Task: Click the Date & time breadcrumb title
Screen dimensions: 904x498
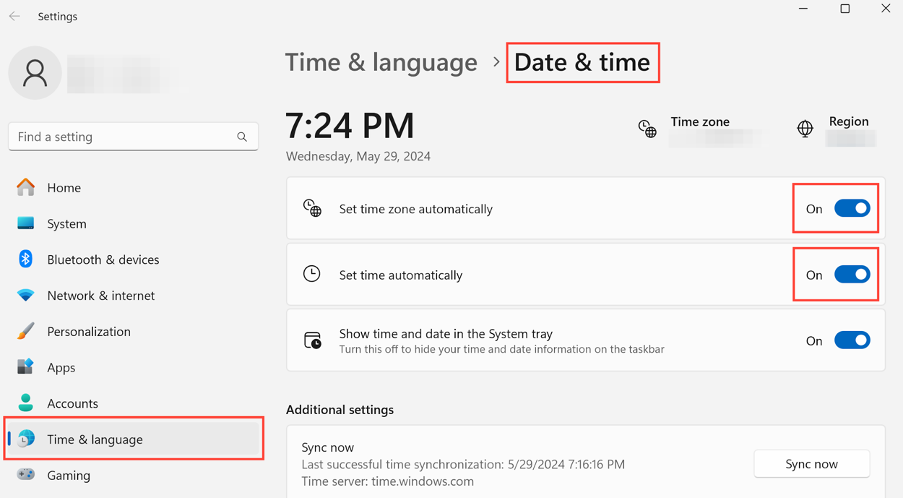Action: (582, 62)
